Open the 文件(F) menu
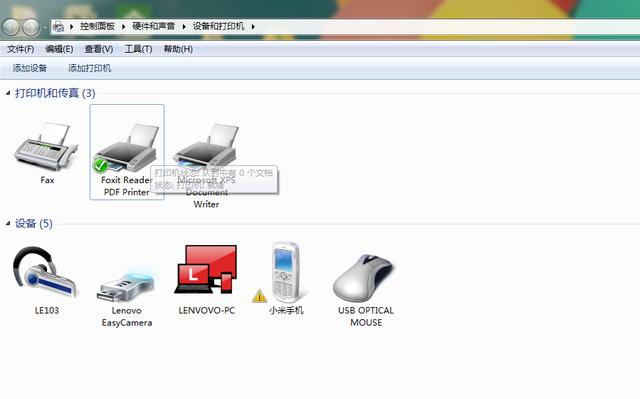Image resolution: width=640 pixels, height=399 pixels. pyautogui.click(x=20, y=49)
